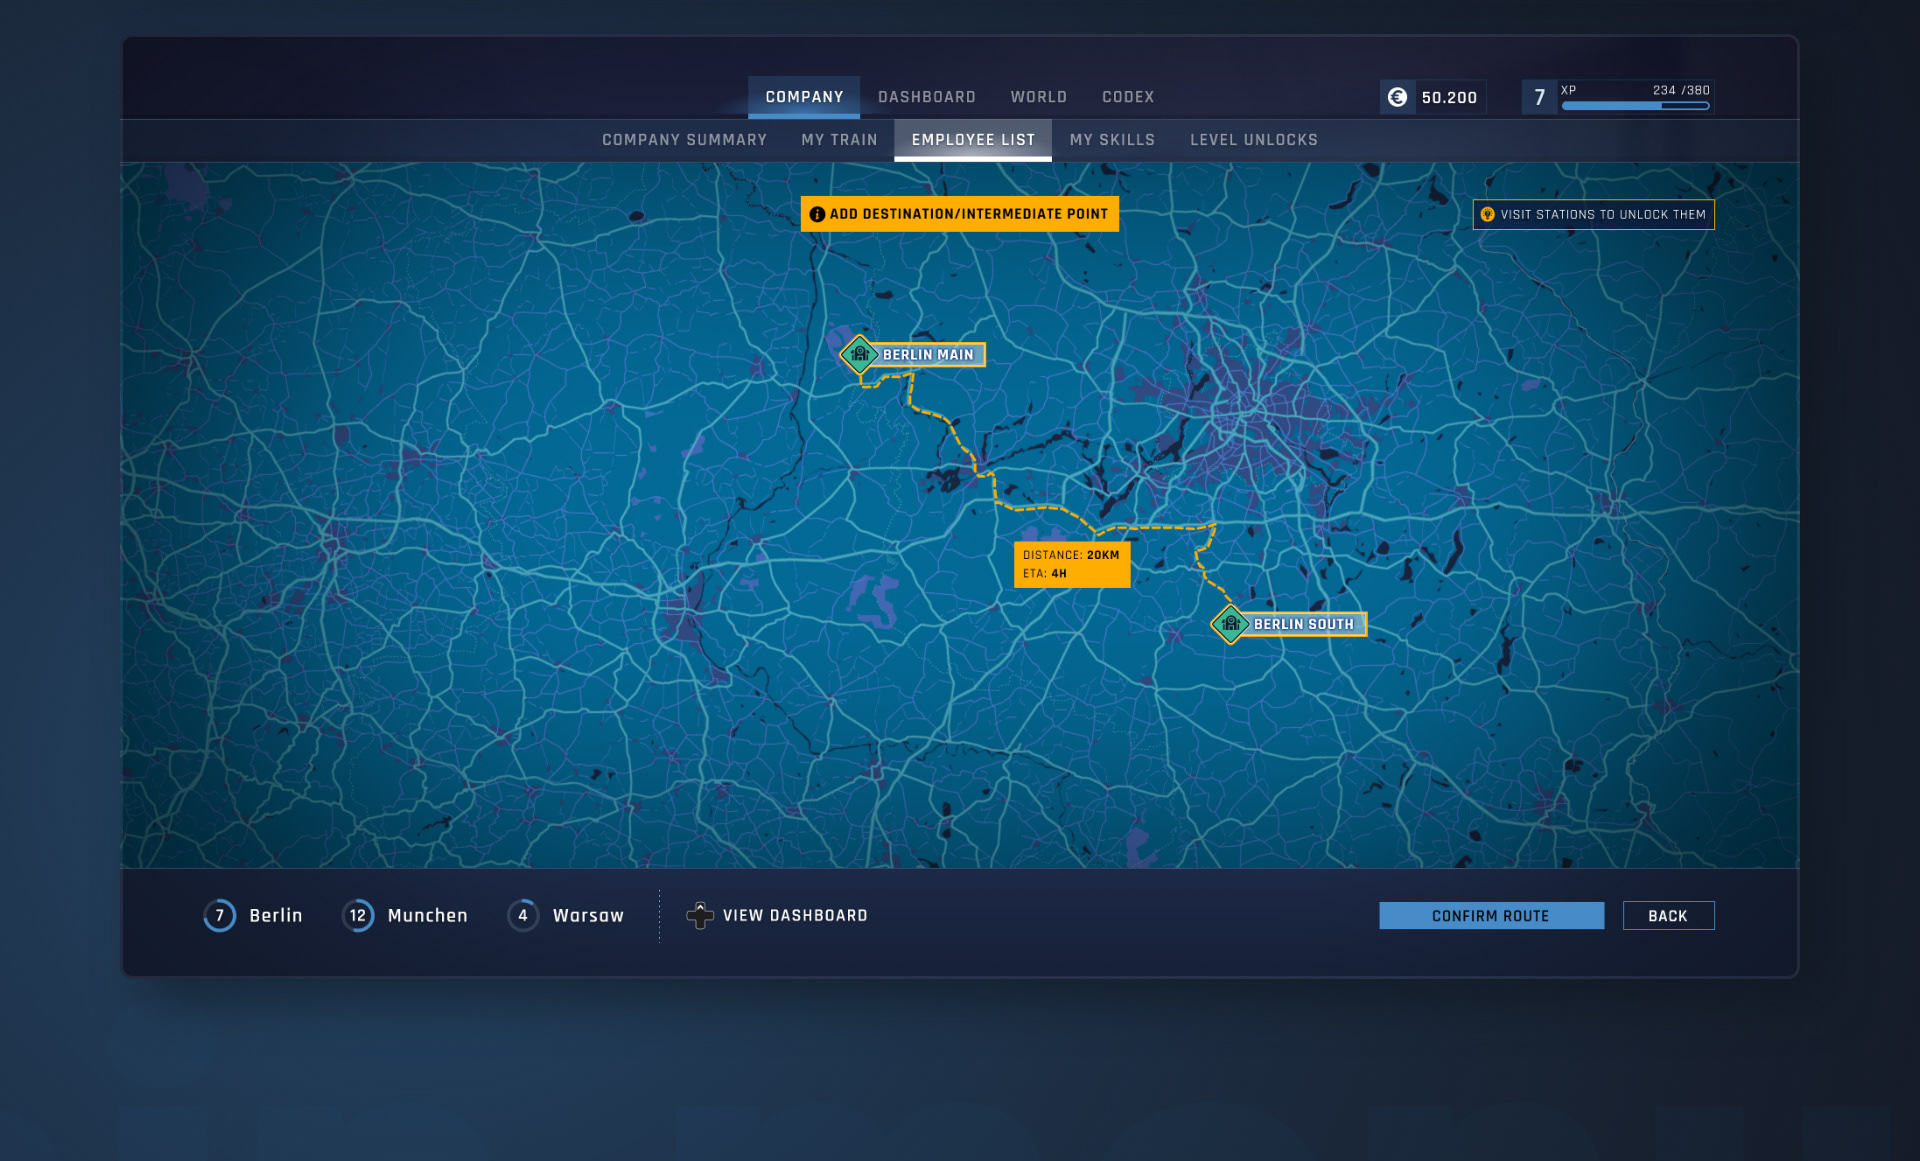Viewport: 1920px width, 1161px height.
Task: Click the Berlin Main station diamond icon
Action: 859,354
